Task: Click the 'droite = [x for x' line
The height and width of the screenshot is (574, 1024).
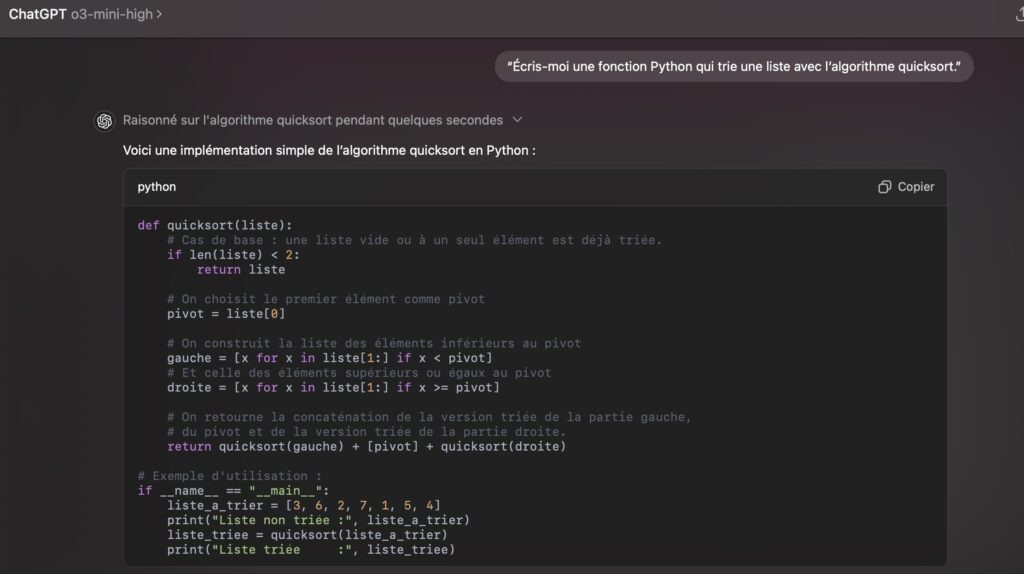Action: coord(333,387)
